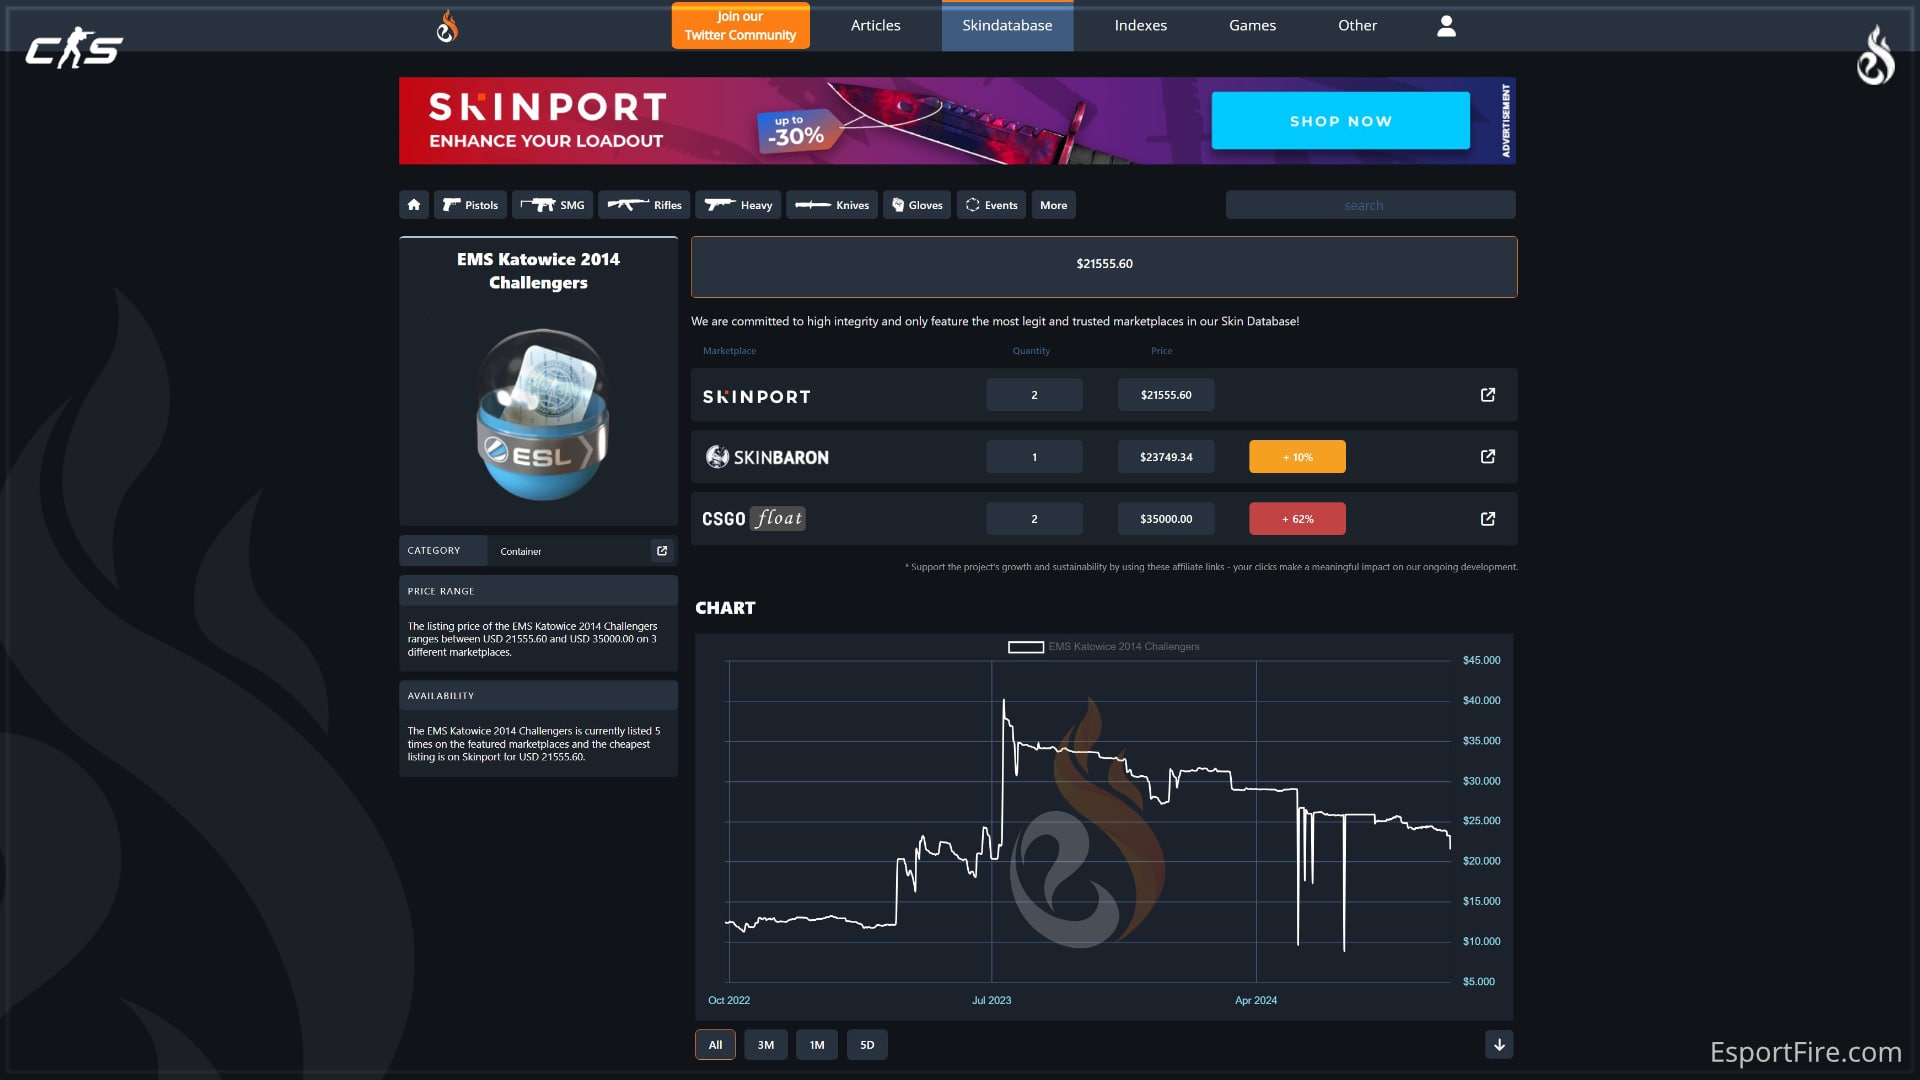Open the Games menu

click(x=1252, y=26)
